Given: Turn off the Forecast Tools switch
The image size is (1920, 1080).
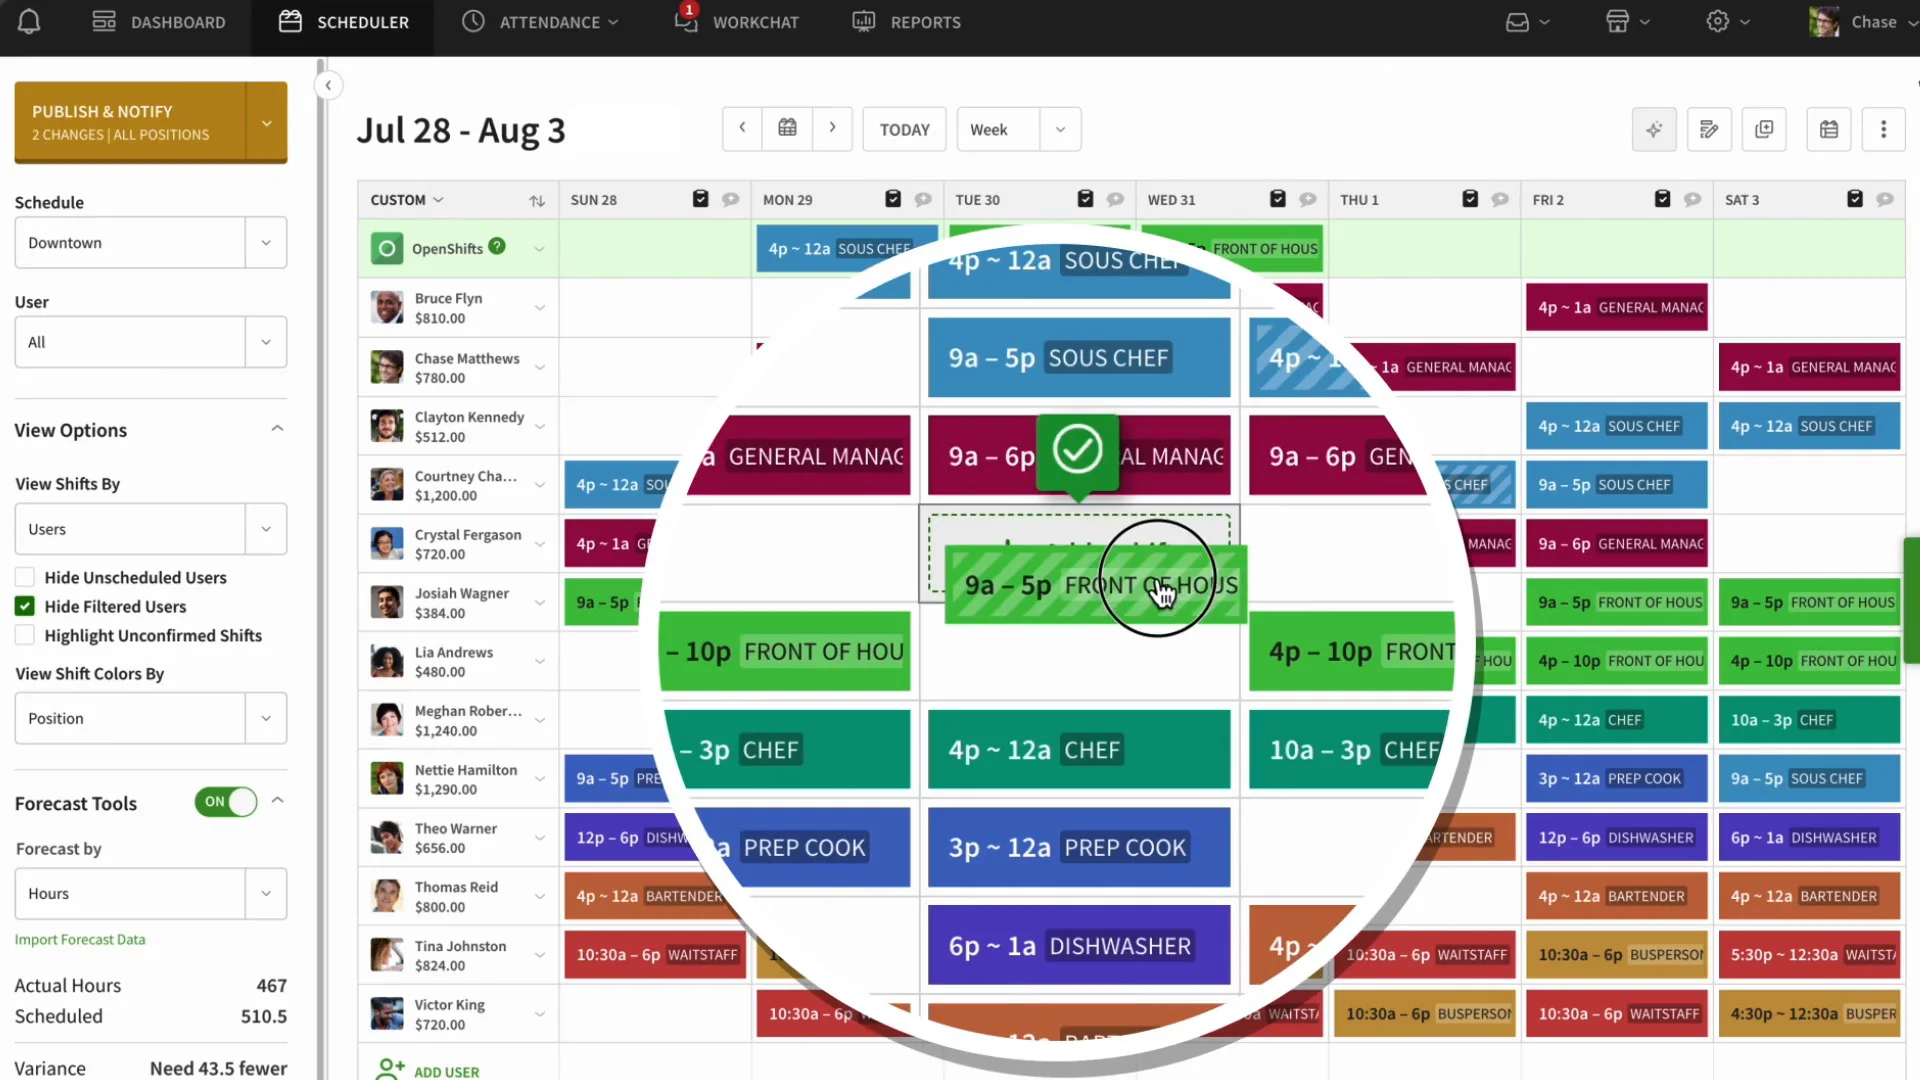Looking at the screenshot, I should pyautogui.click(x=226, y=802).
